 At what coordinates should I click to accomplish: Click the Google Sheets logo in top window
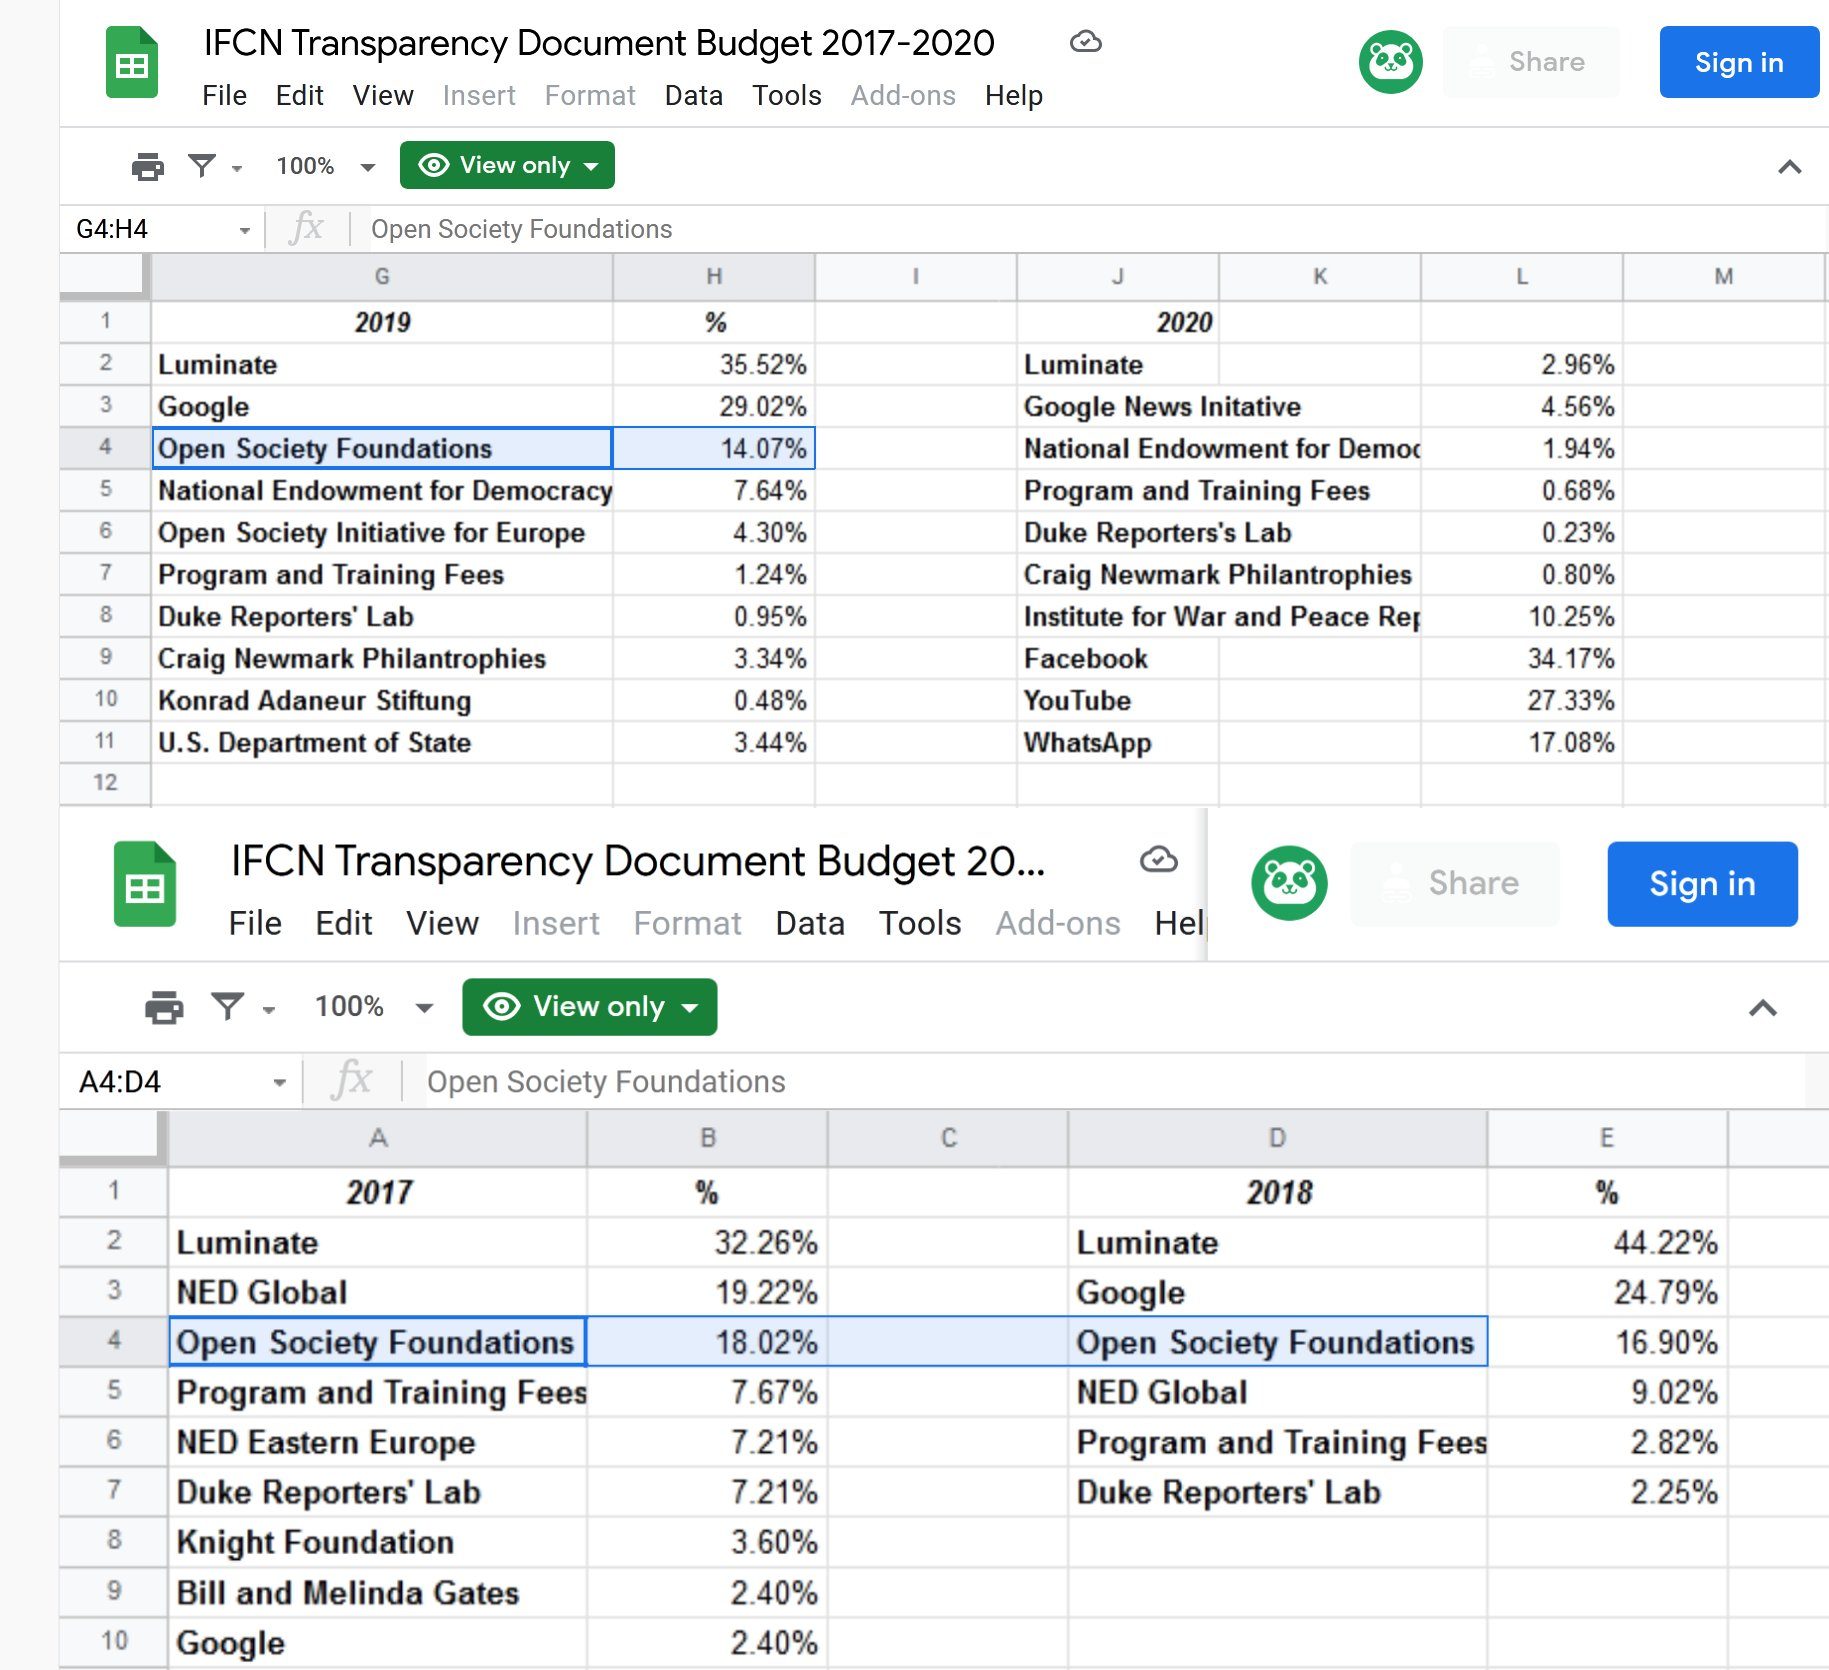tap(132, 63)
